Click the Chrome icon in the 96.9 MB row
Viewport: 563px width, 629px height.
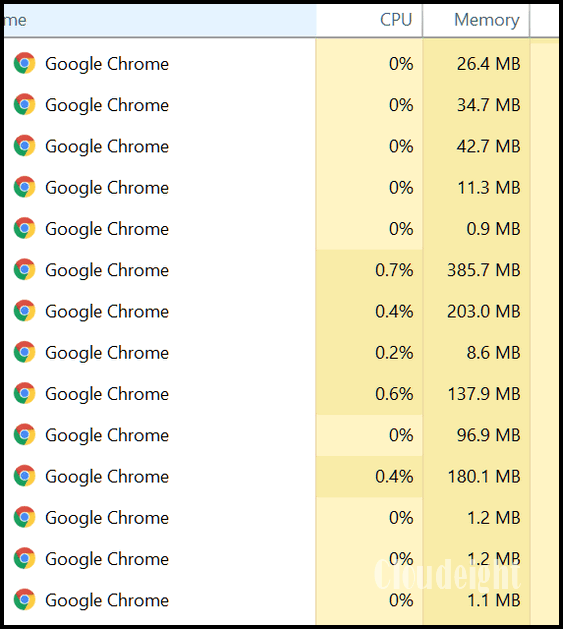24,435
